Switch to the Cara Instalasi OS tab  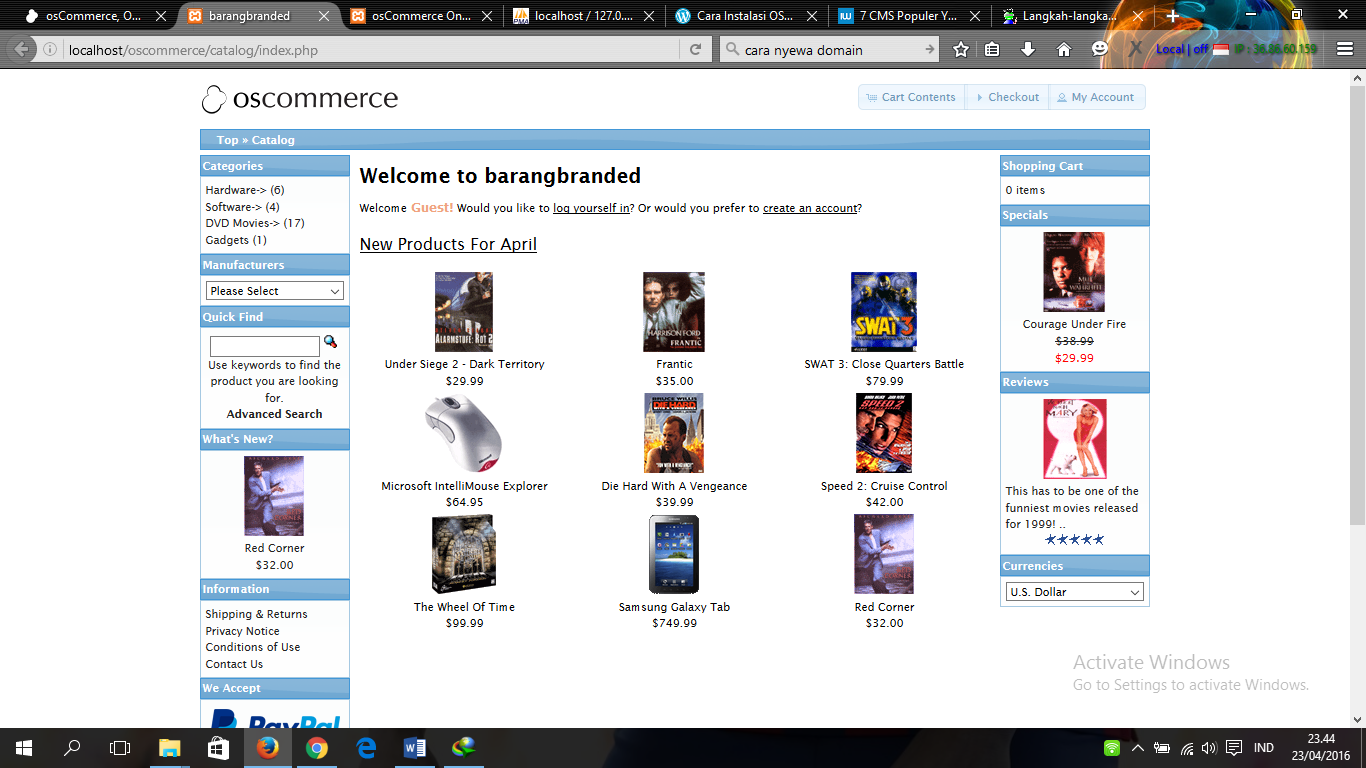click(747, 16)
